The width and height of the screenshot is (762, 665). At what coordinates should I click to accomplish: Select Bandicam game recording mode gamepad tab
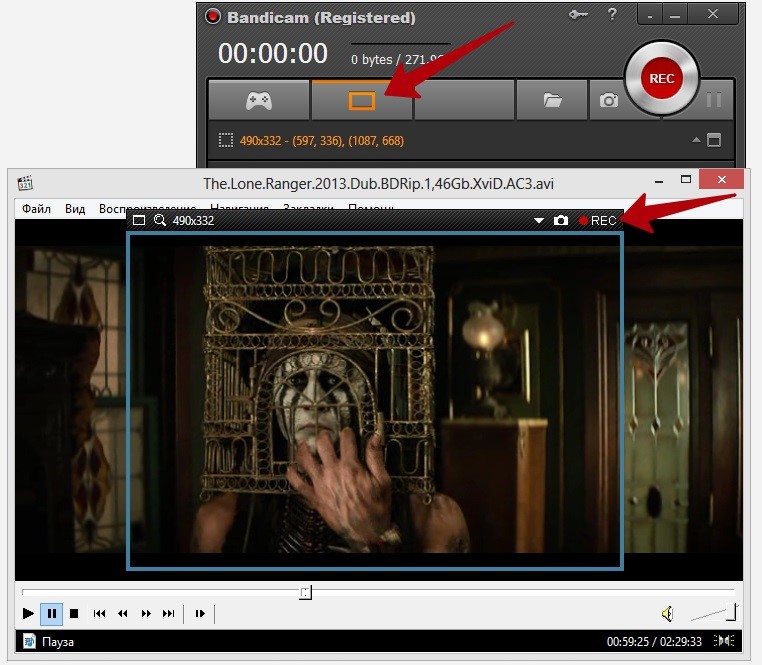coord(259,100)
